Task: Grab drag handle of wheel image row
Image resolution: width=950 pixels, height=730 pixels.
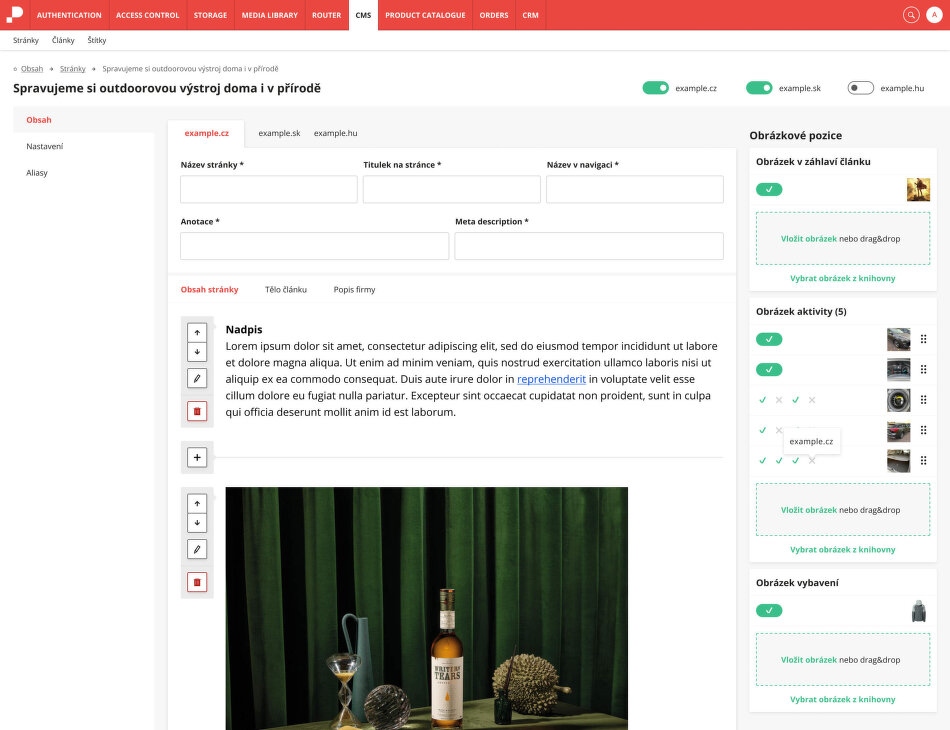Action: [x=923, y=400]
